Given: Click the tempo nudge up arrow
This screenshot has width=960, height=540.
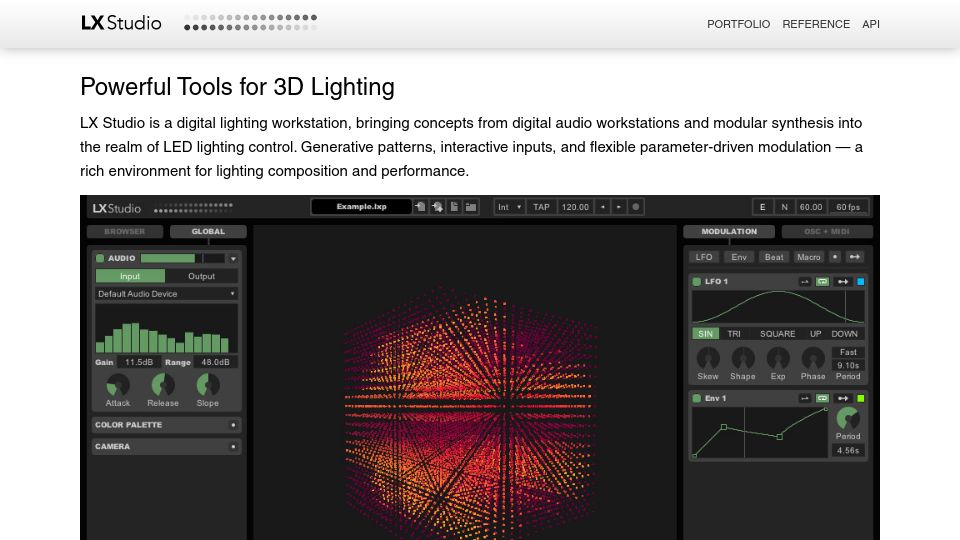Looking at the screenshot, I should tap(619, 207).
